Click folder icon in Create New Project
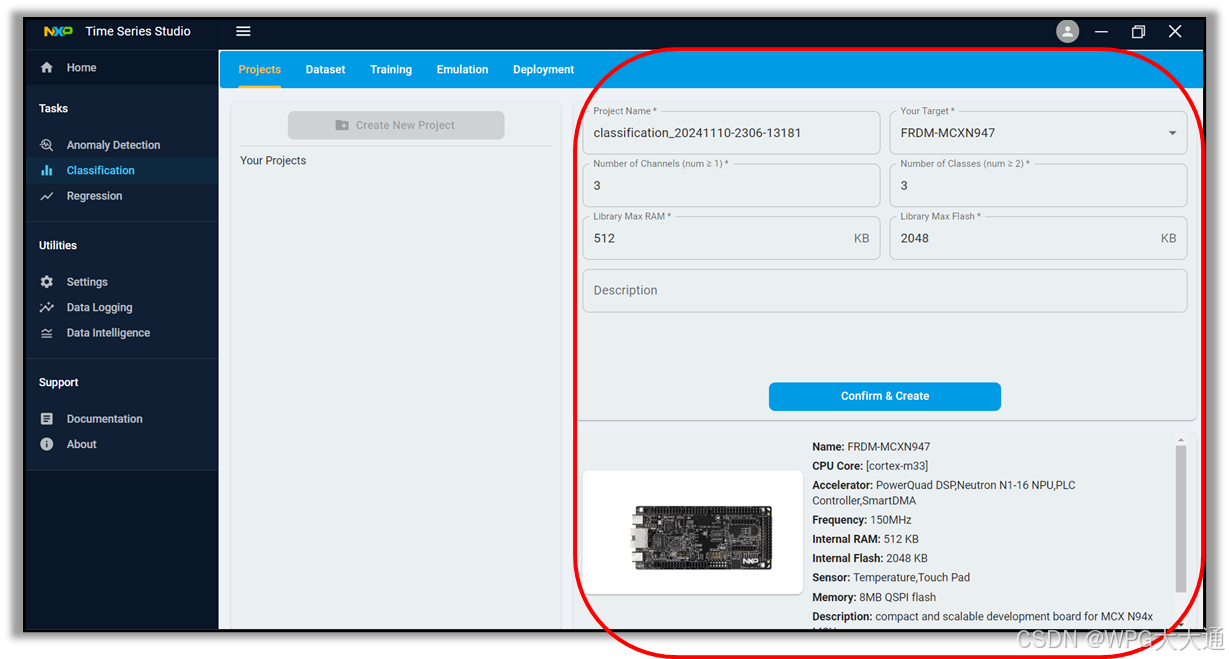This screenshot has height=659, width=1229. point(342,125)
